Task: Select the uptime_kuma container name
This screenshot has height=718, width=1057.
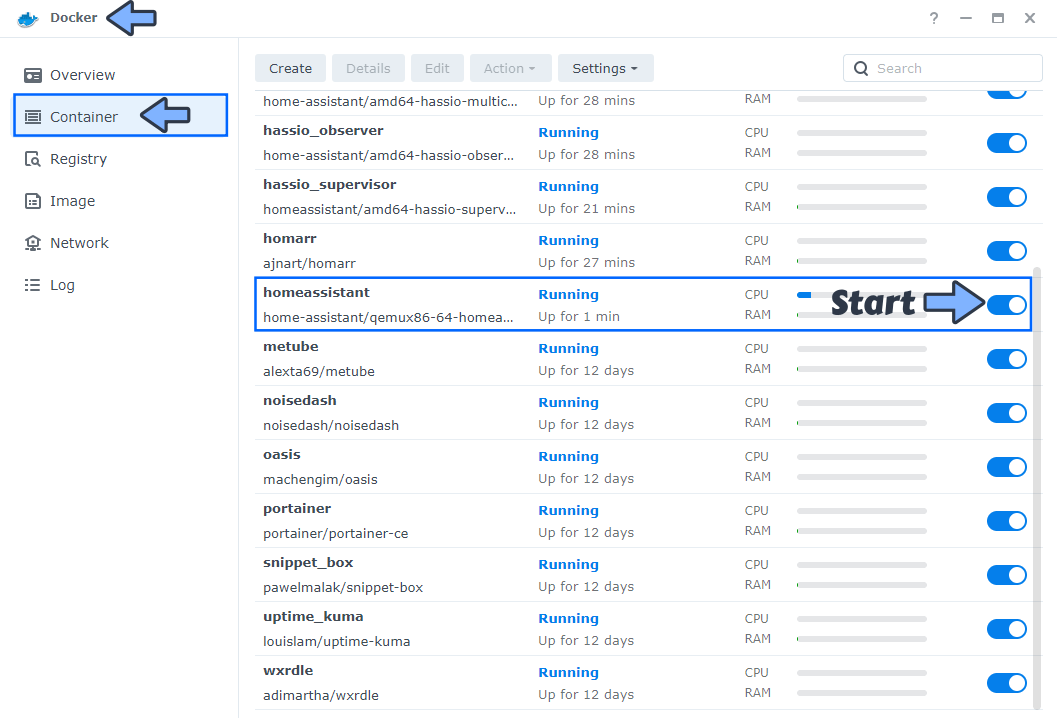Action: pyautogui.click(x=313, y=616)
